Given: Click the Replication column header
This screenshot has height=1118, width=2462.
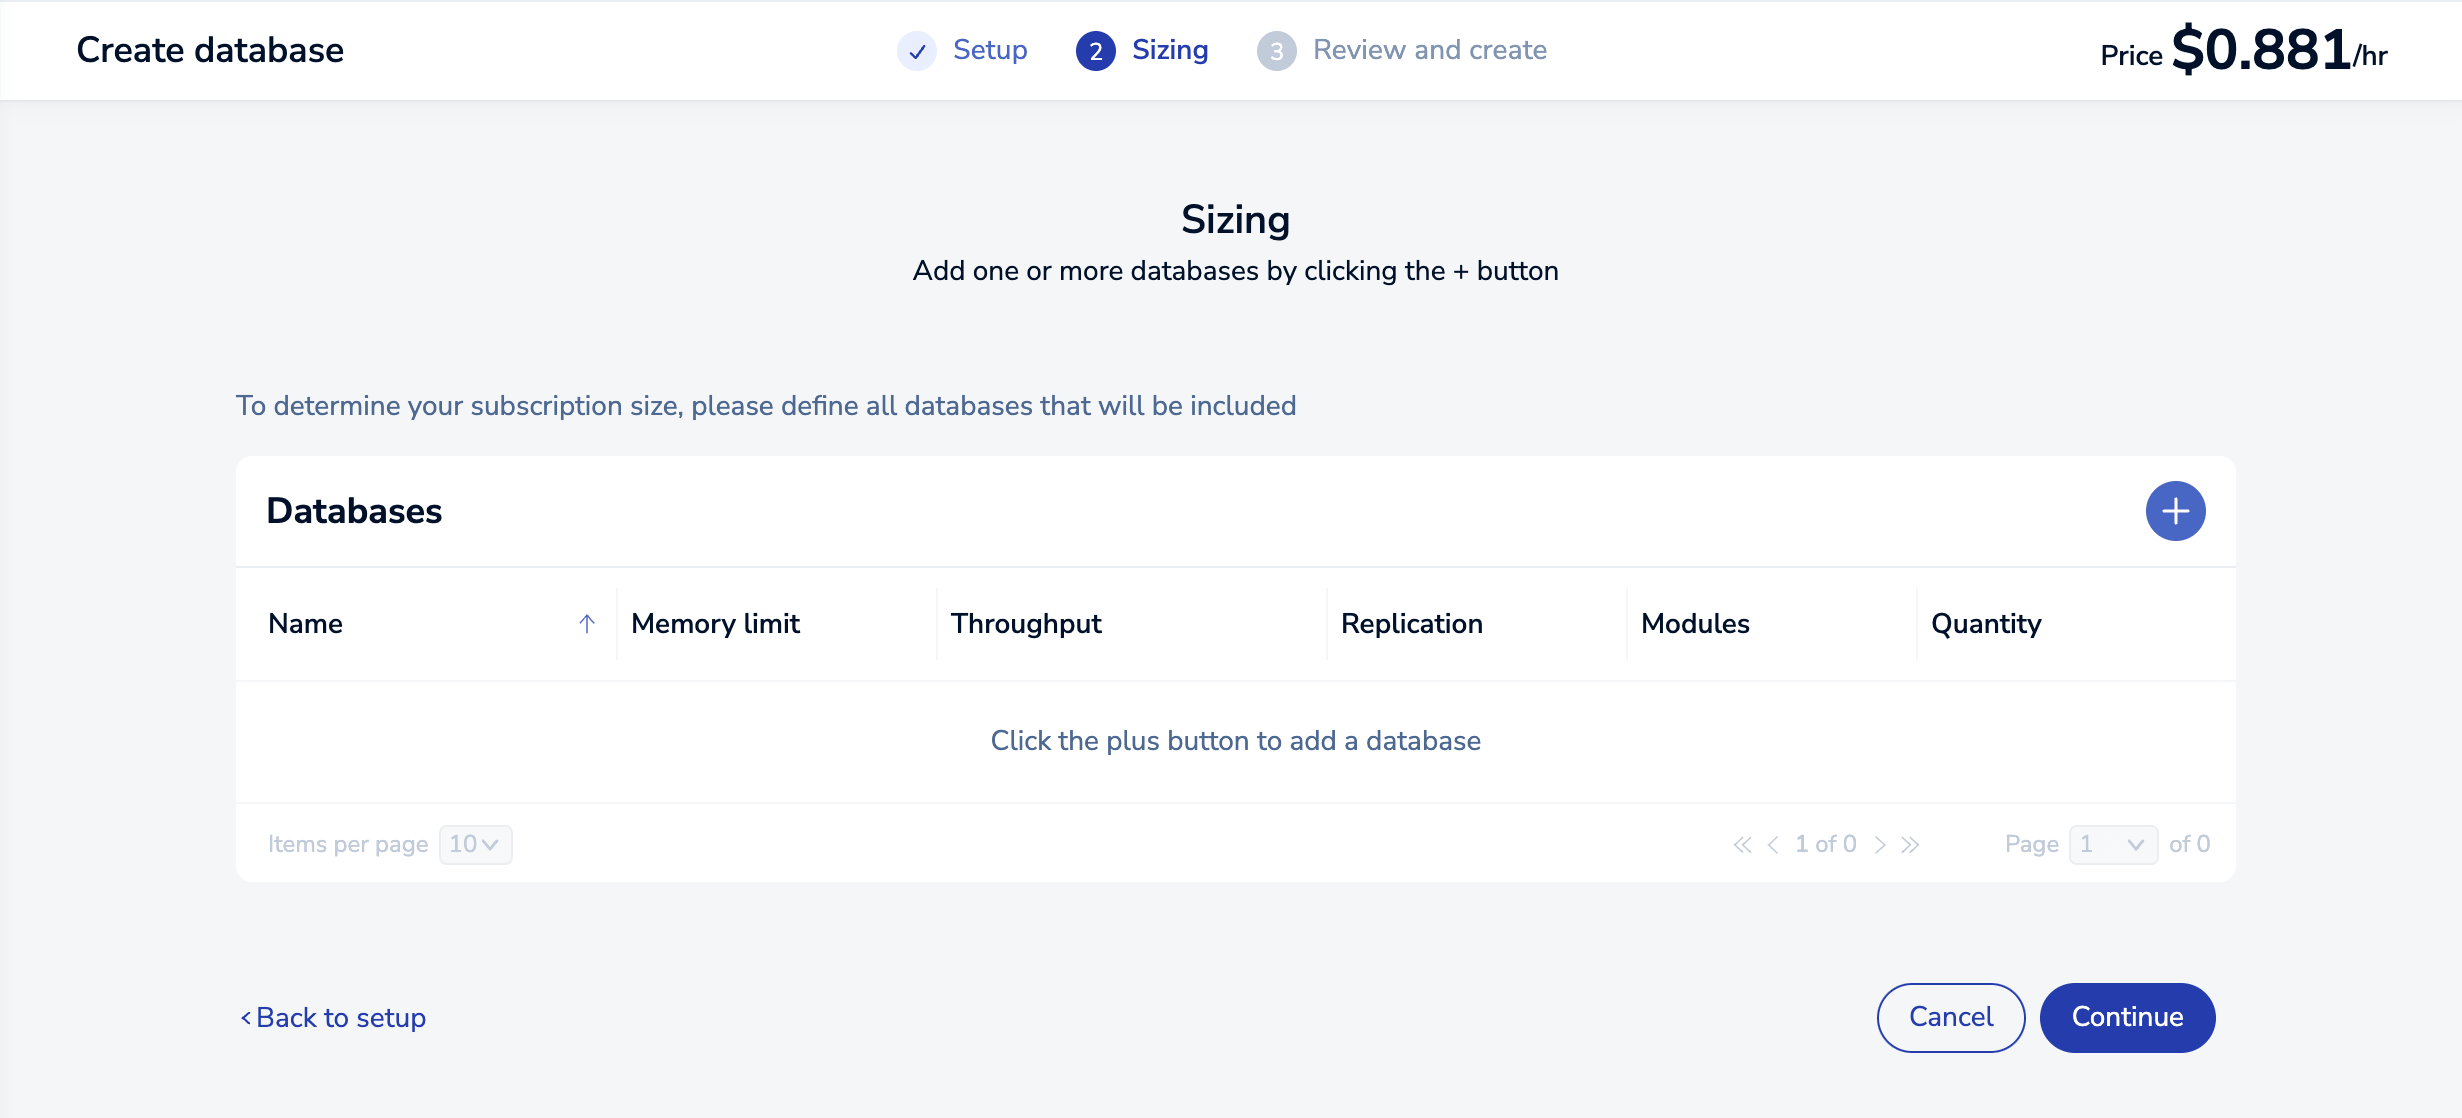Looking at the screenshot, I should [1411, 624].
